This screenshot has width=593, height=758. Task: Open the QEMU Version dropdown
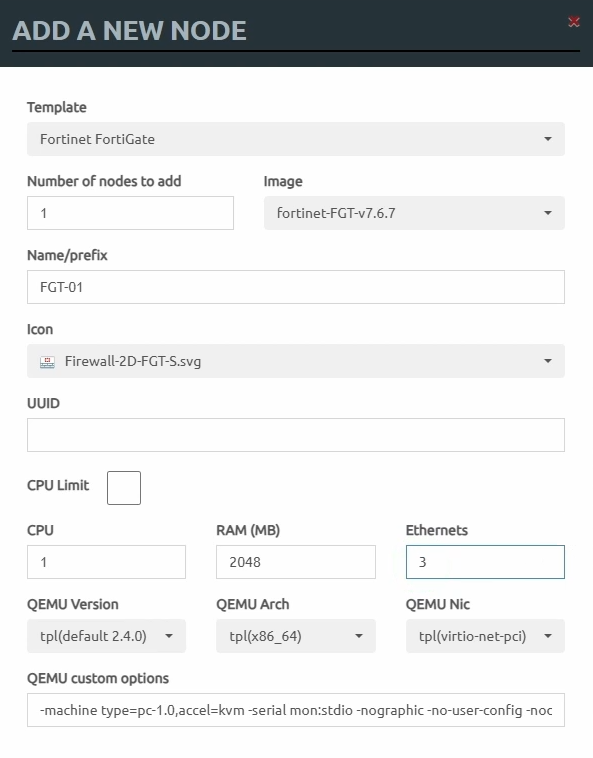(106, 636)
